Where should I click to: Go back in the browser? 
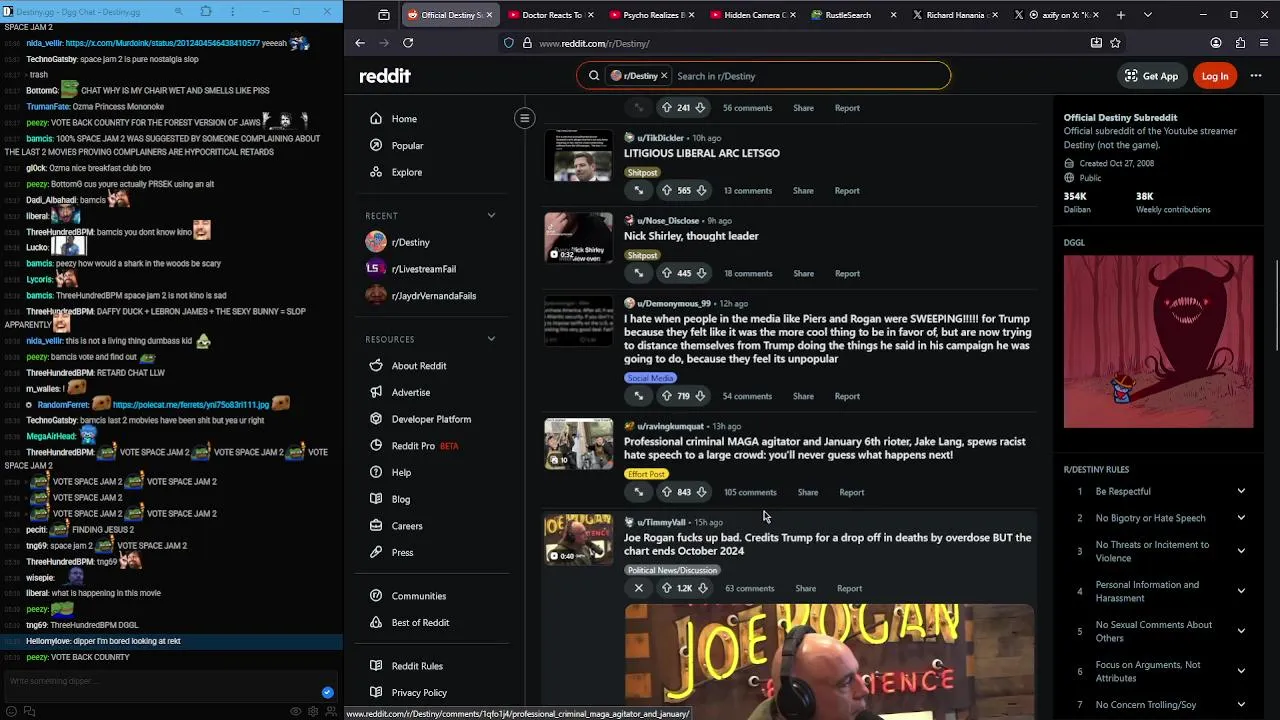[360, 43]
